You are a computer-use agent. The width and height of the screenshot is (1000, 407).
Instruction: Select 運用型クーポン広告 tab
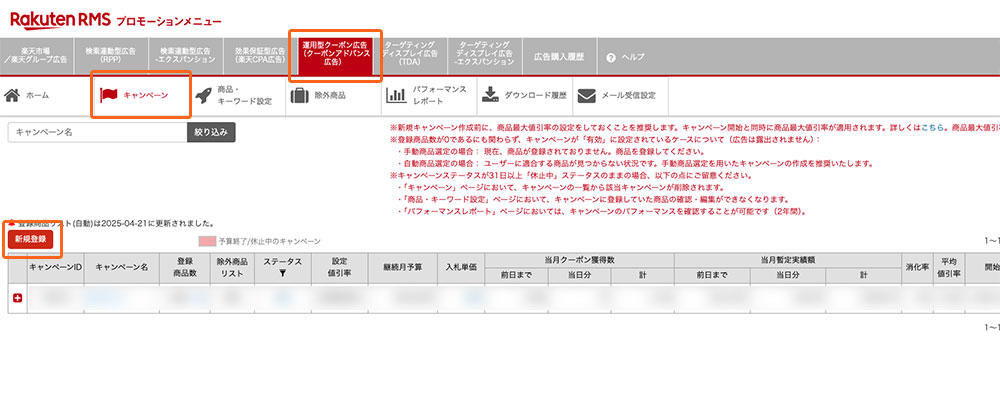tap(335, 56)
